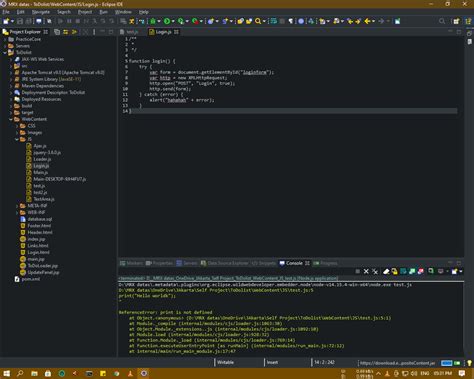Collapse the ToDolist project node

[5, 53]
